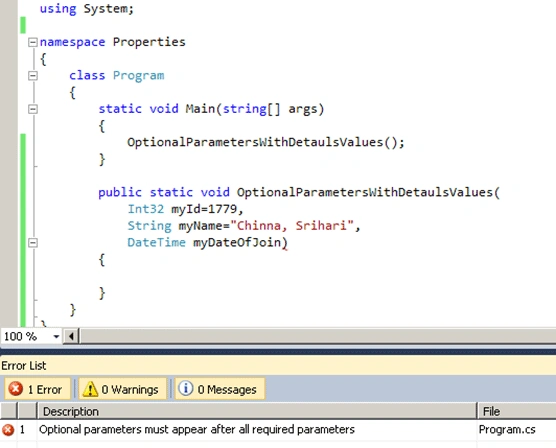Click the Program.cs file cell
Viewport: 556px width, 448px height.
click(x=507, y=430)
